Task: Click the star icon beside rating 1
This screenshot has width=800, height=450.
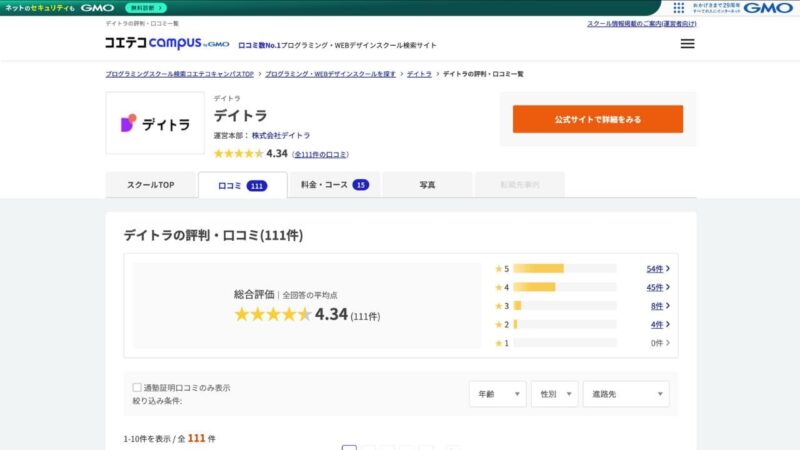Action: [498, 343]
